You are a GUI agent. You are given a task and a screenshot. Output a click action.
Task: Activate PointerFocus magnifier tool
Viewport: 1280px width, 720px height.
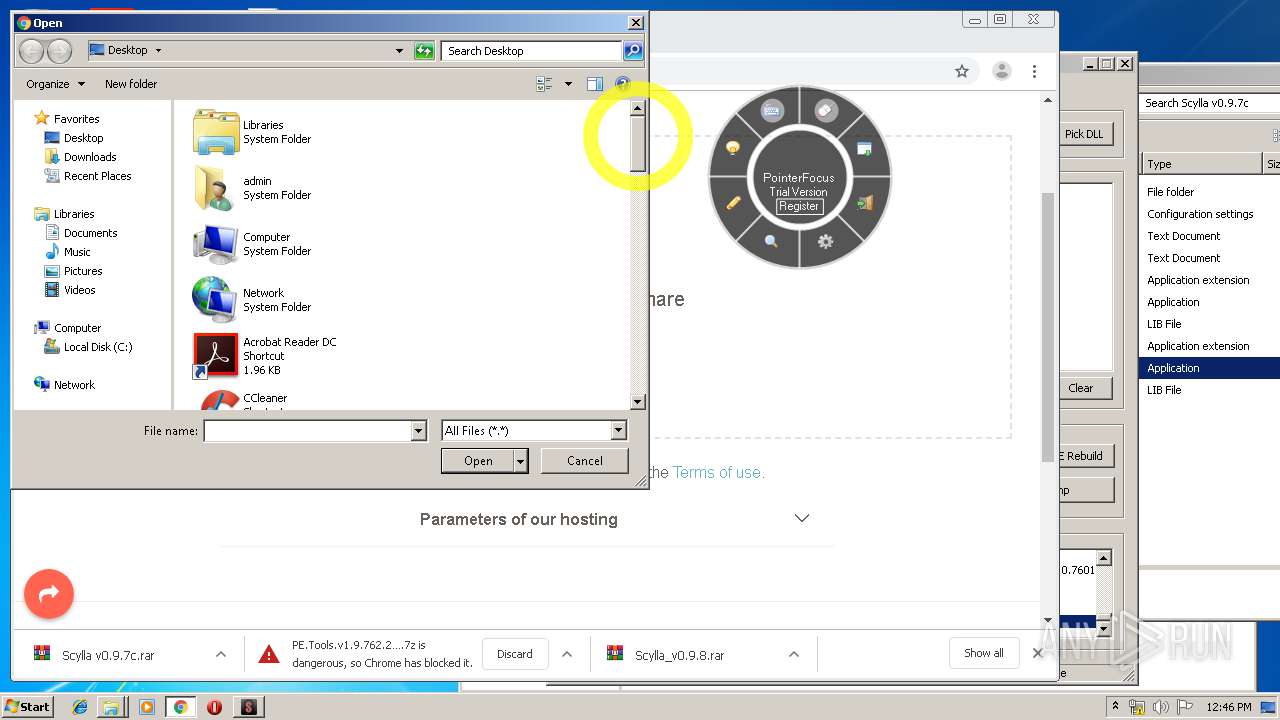tap(771, 241)
